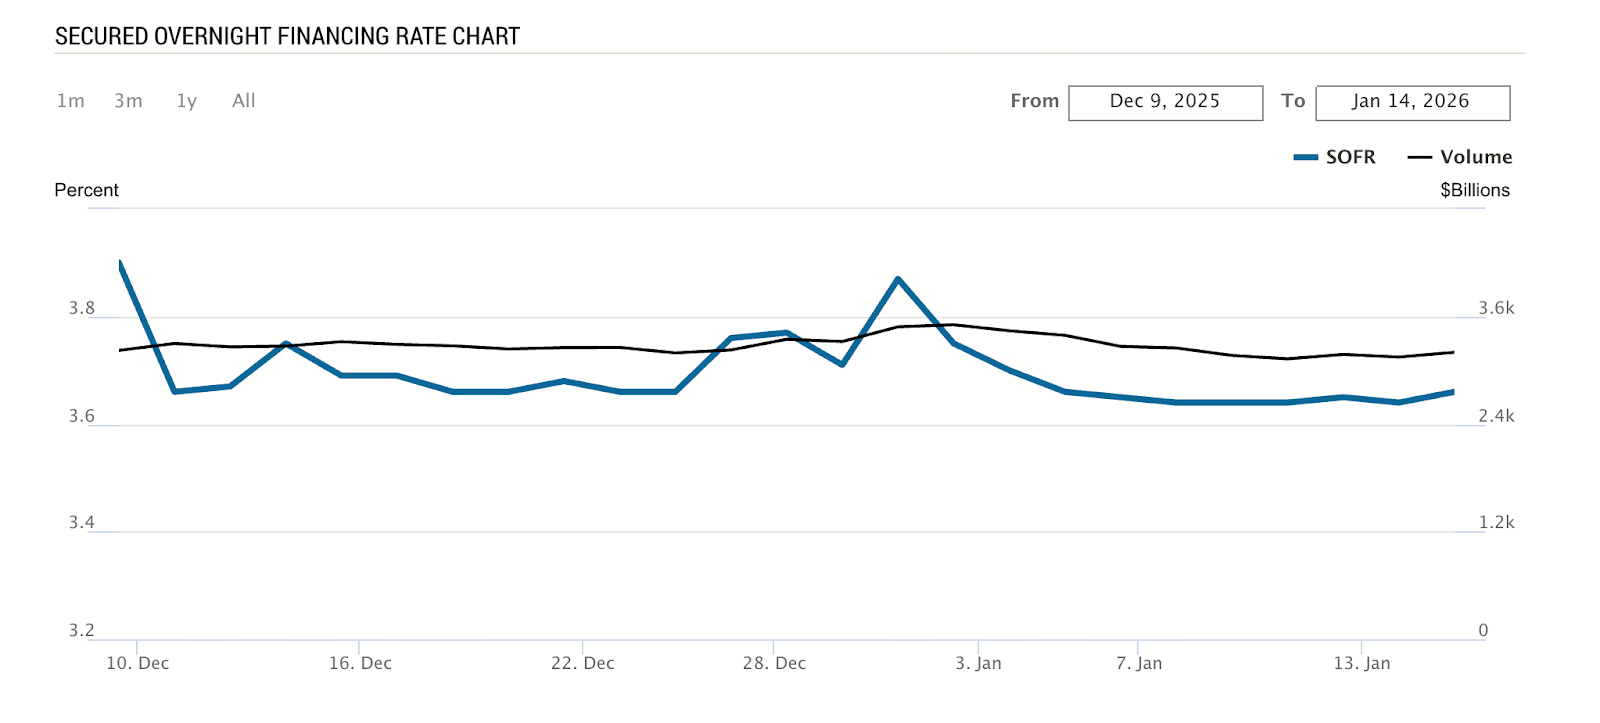
Task: Click the 10. Dec x-axis label
Action: 138,663
